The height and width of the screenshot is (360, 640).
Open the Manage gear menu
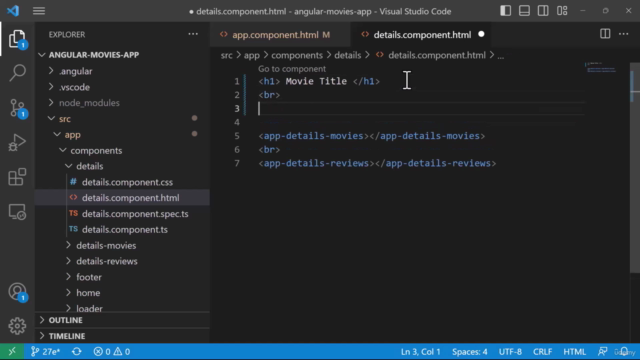pyautogui.click(x=17, y=326)
